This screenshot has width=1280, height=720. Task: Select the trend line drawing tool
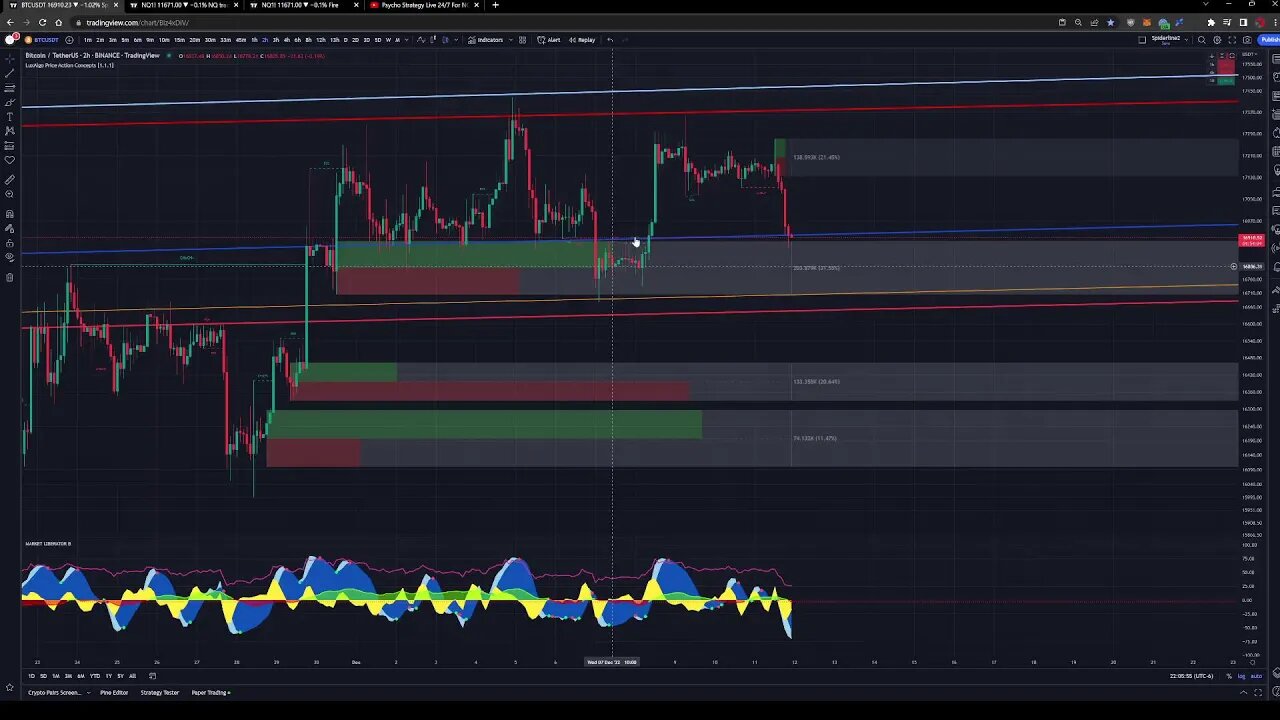point(10,73)
